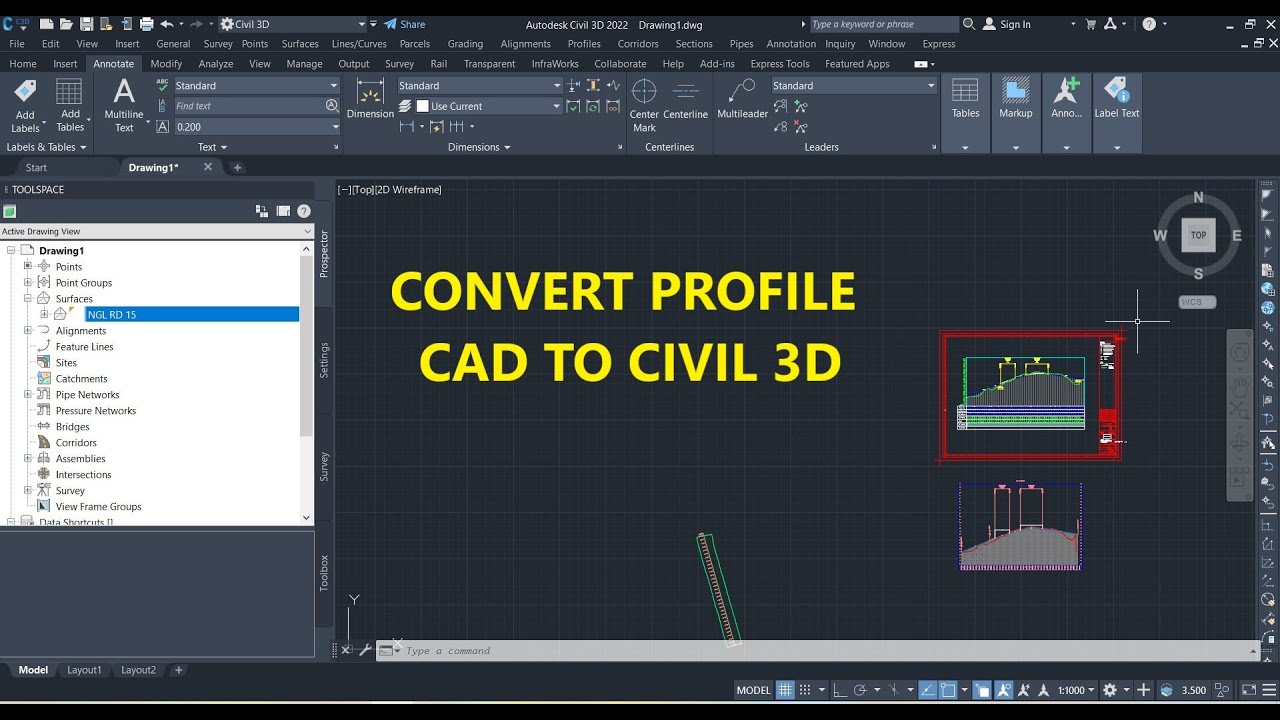The image size is (1280, 720).
Task: Toggle the drawing grid display
Action: click(785, 690)
